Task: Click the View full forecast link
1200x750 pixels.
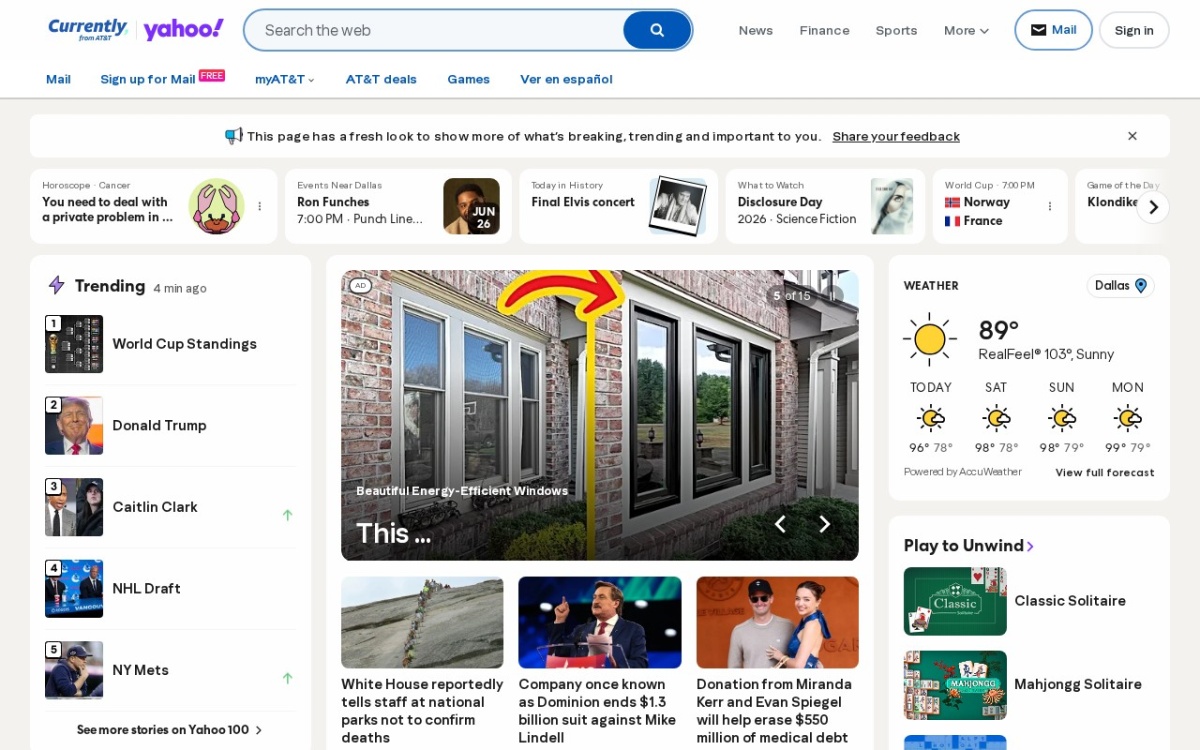Action: click(x=1105, y=473)
